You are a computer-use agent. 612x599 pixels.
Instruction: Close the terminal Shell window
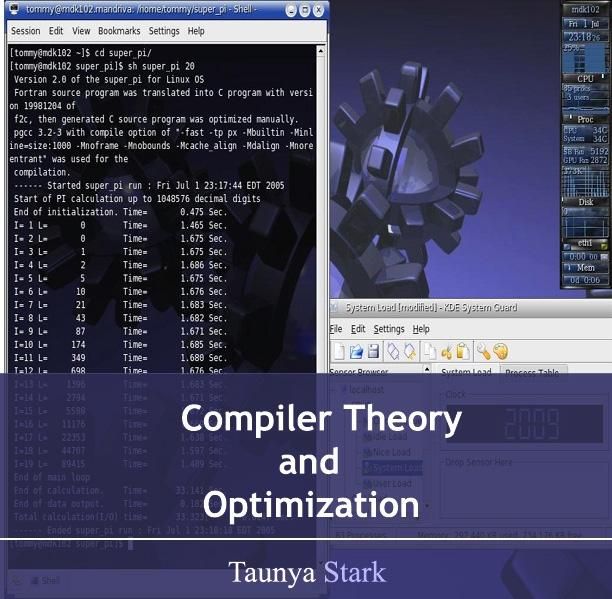[318, 10]
